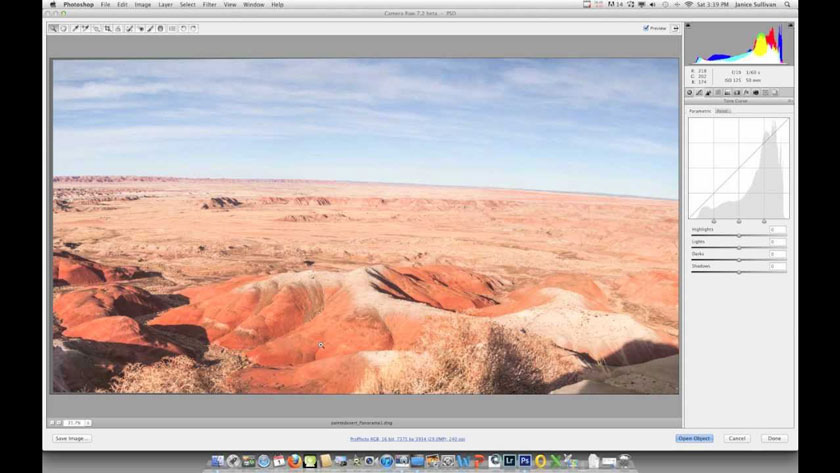The height and width of the screenshot is (473, 840).
Task: Click the Done button
Action: click(774, 438)
